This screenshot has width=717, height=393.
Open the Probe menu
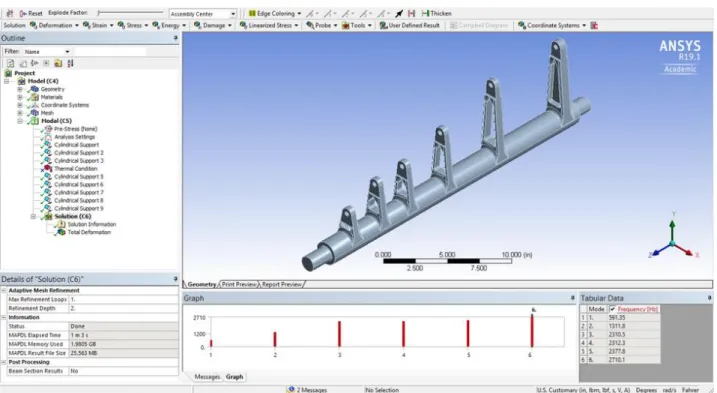point(321,25)
